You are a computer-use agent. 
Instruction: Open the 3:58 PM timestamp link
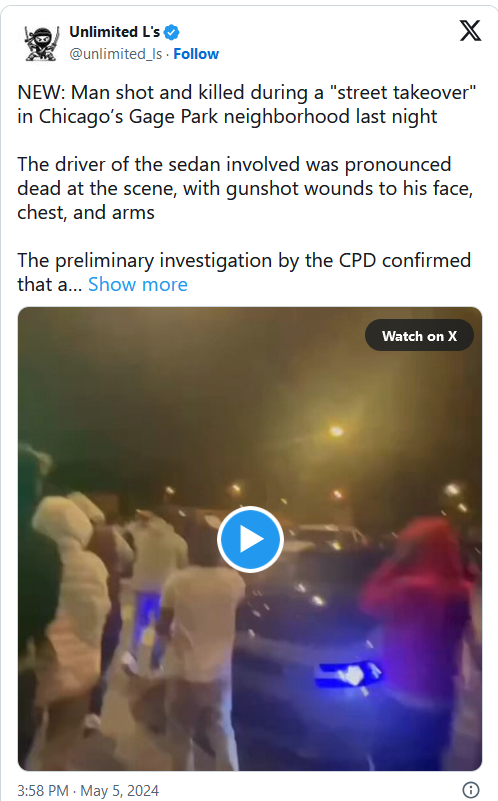tap(43, 791)
